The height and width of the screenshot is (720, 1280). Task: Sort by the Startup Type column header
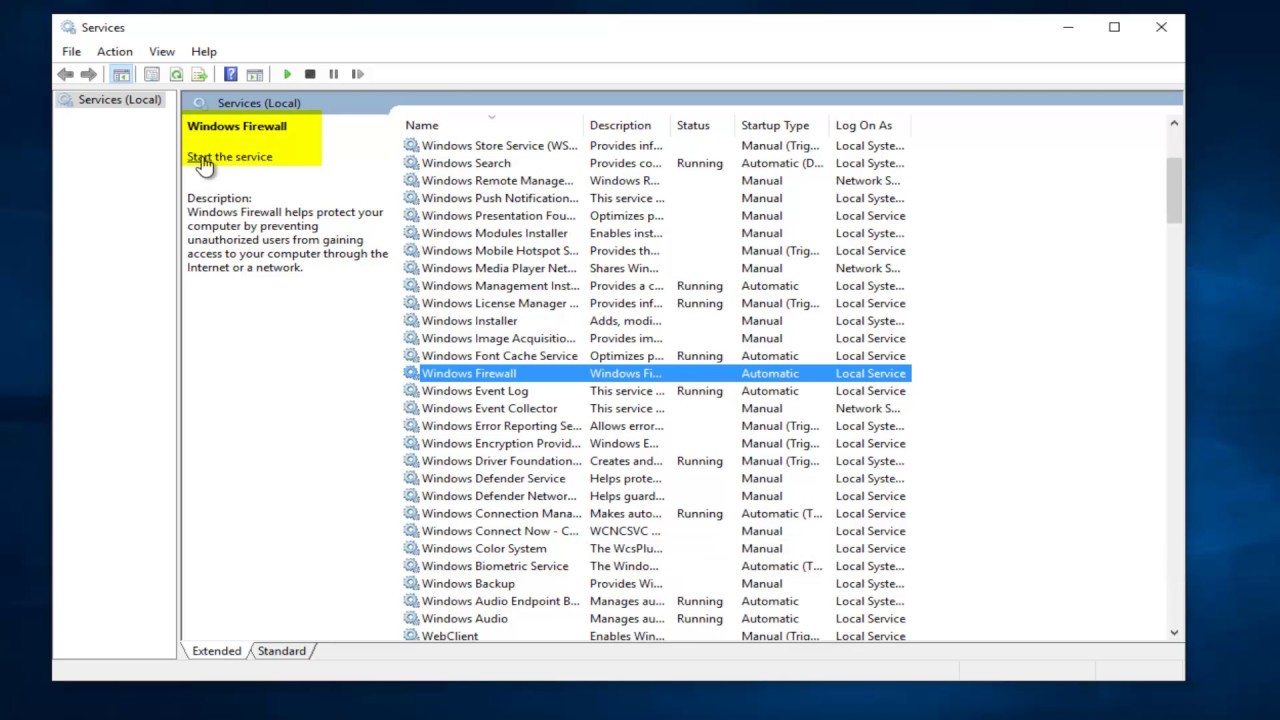coord(783,125)
